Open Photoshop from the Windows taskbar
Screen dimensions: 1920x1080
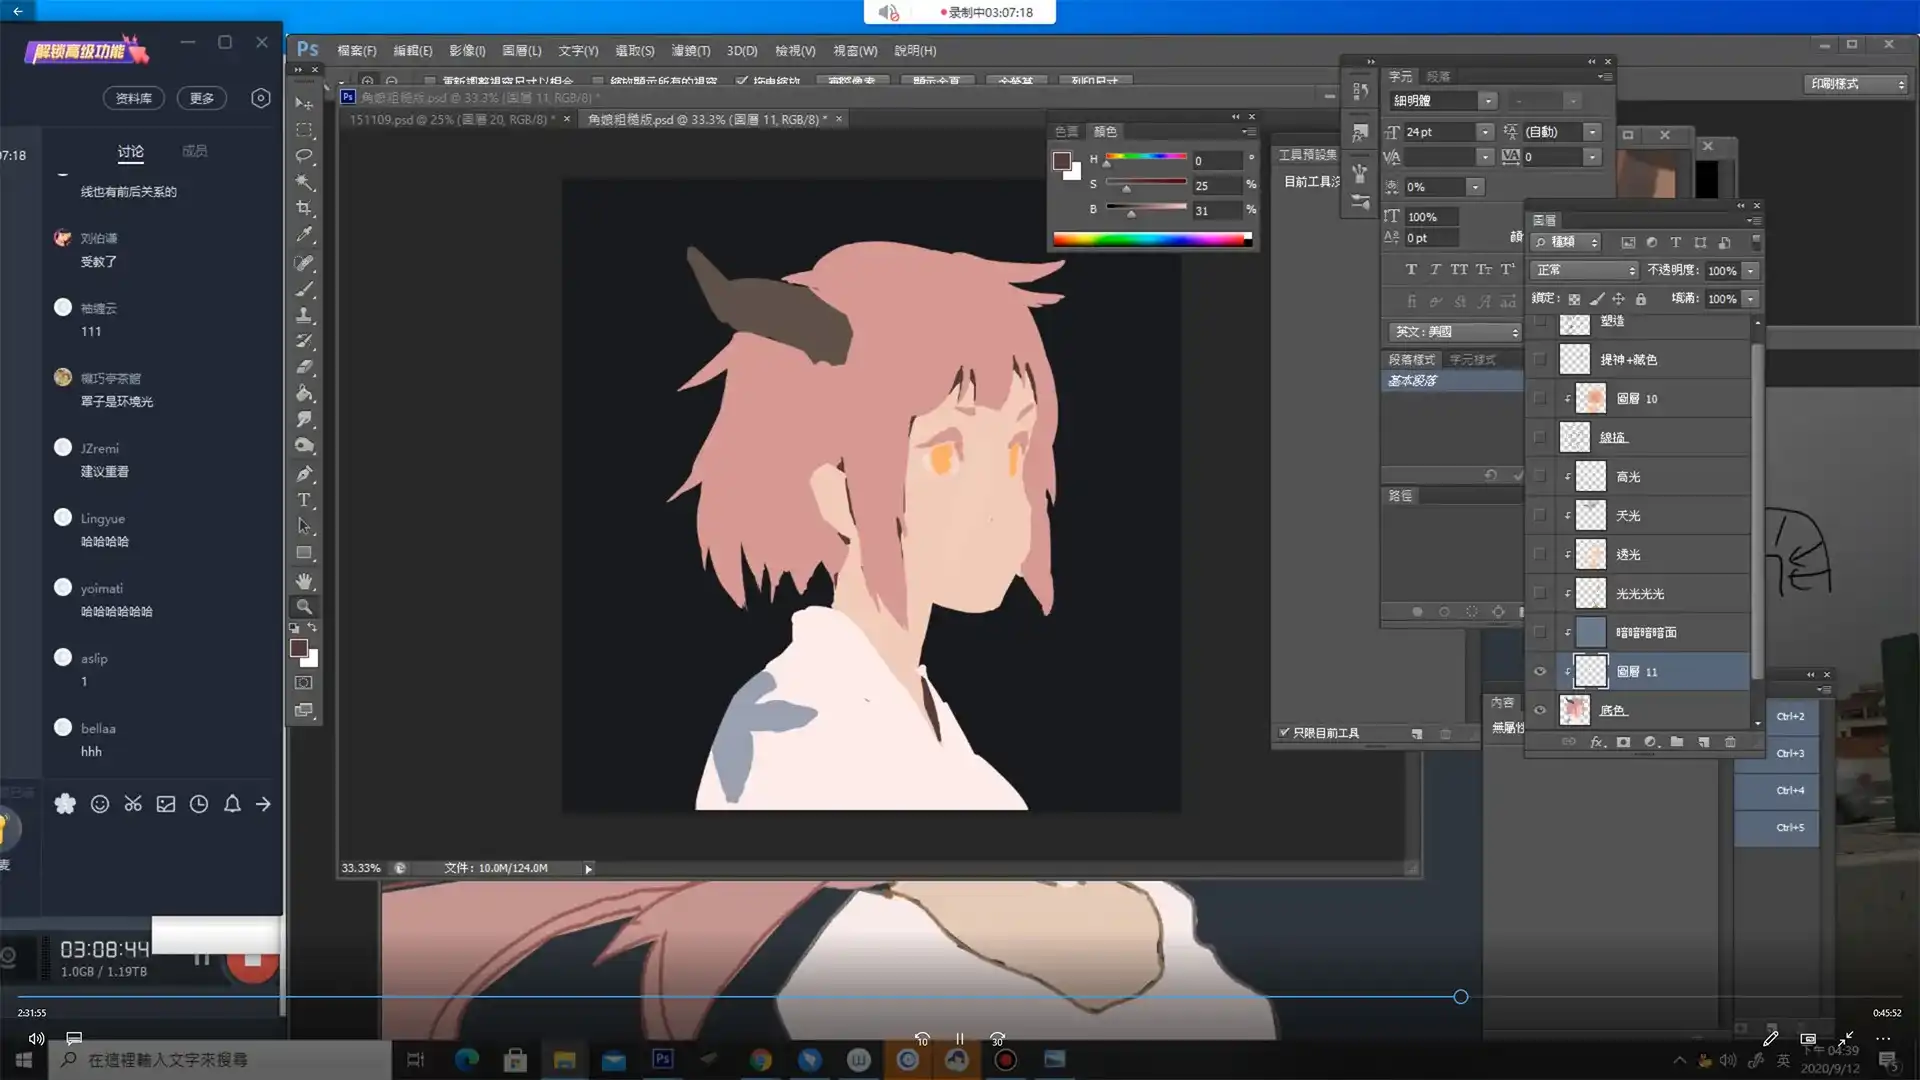click(x=662, y=1059)
